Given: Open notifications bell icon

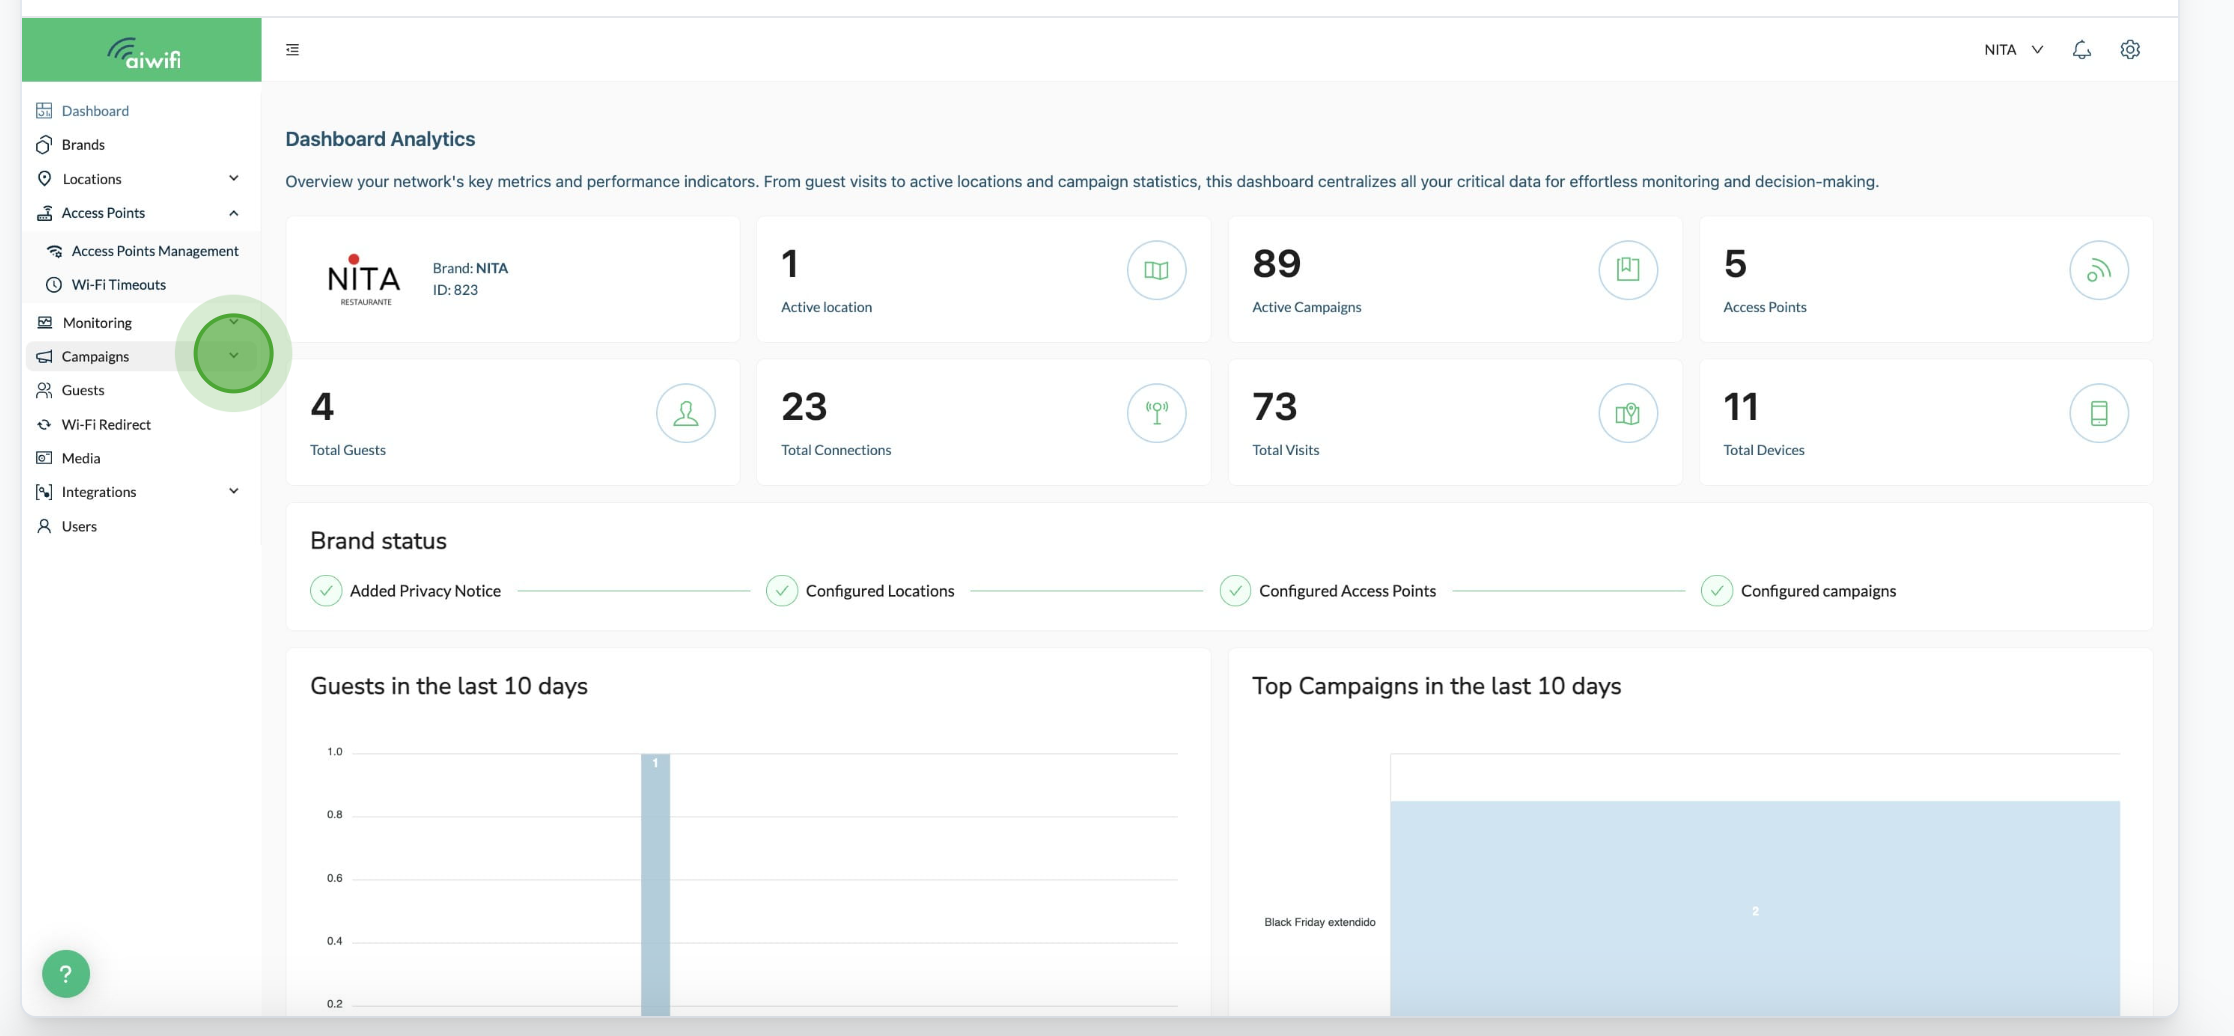Looking at the screenshot, I should pyautogui.click(x=2081, y=49).
